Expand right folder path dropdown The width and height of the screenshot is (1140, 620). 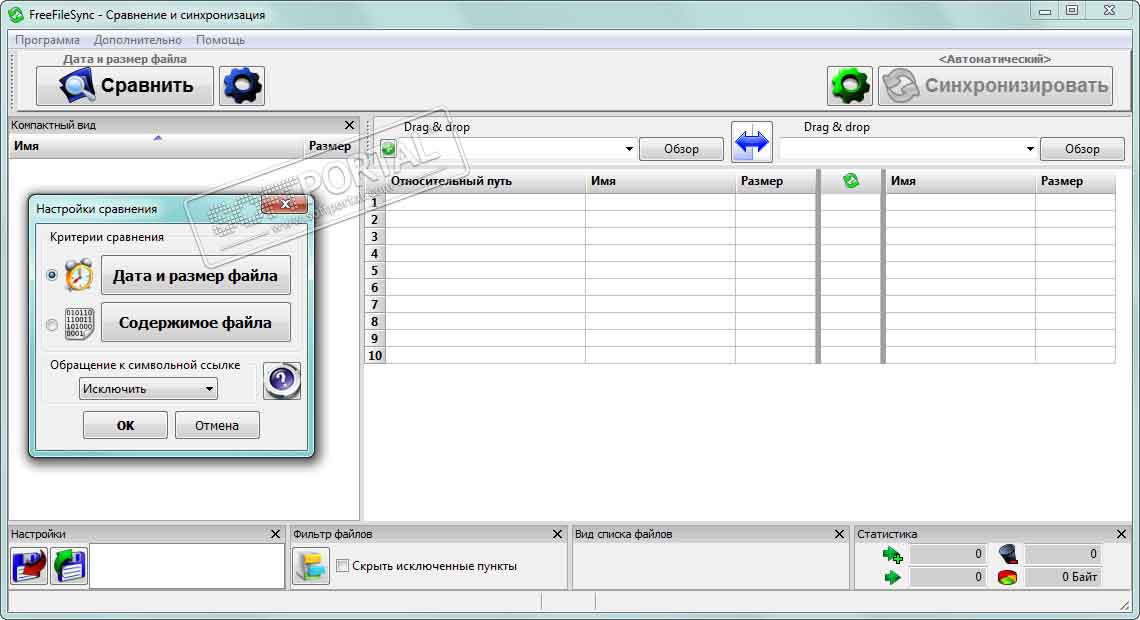coord(1029,149)
